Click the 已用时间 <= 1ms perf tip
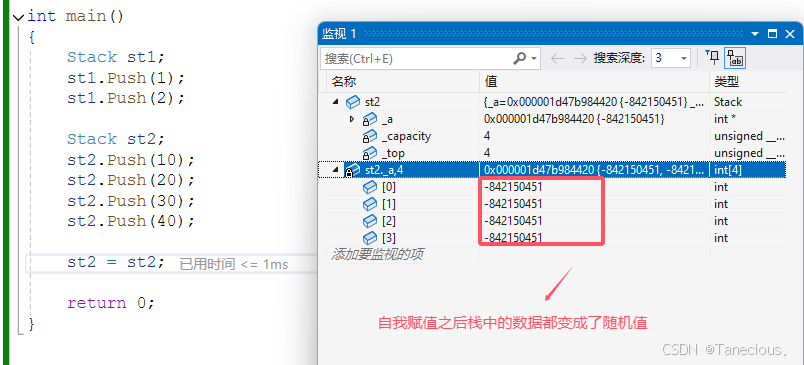Viewport: 804px width, 365px height. pos(234,265)
